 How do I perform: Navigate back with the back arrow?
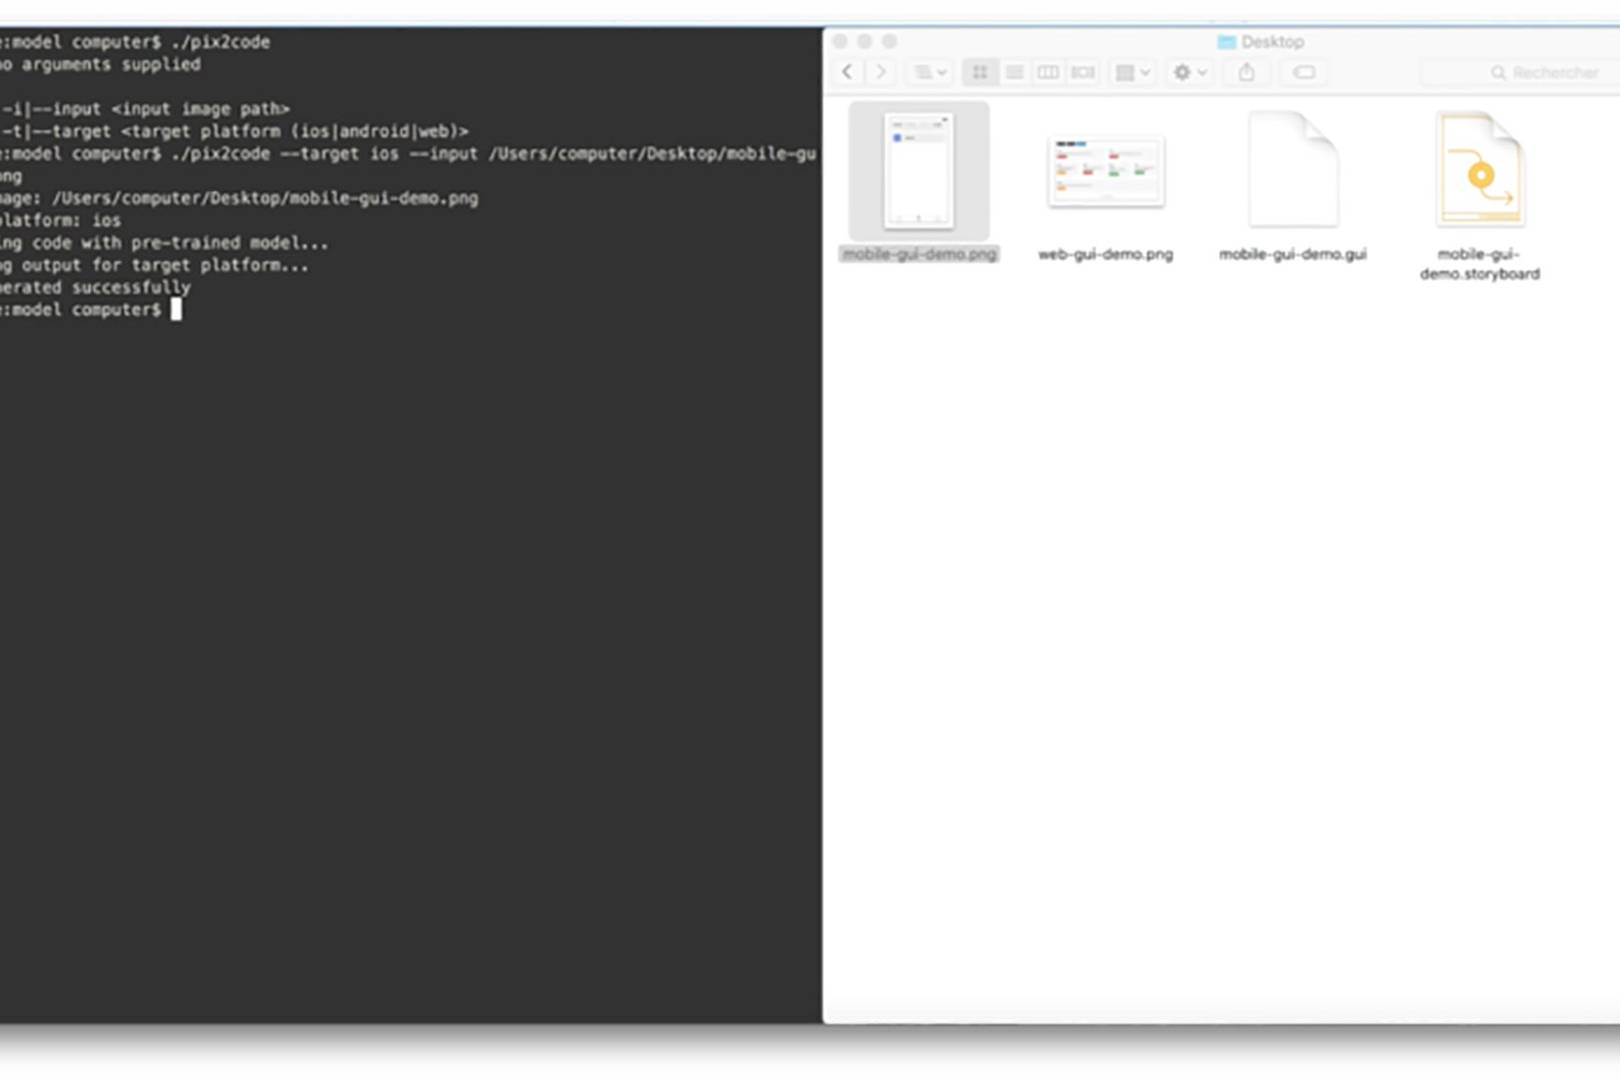[849, 72]
